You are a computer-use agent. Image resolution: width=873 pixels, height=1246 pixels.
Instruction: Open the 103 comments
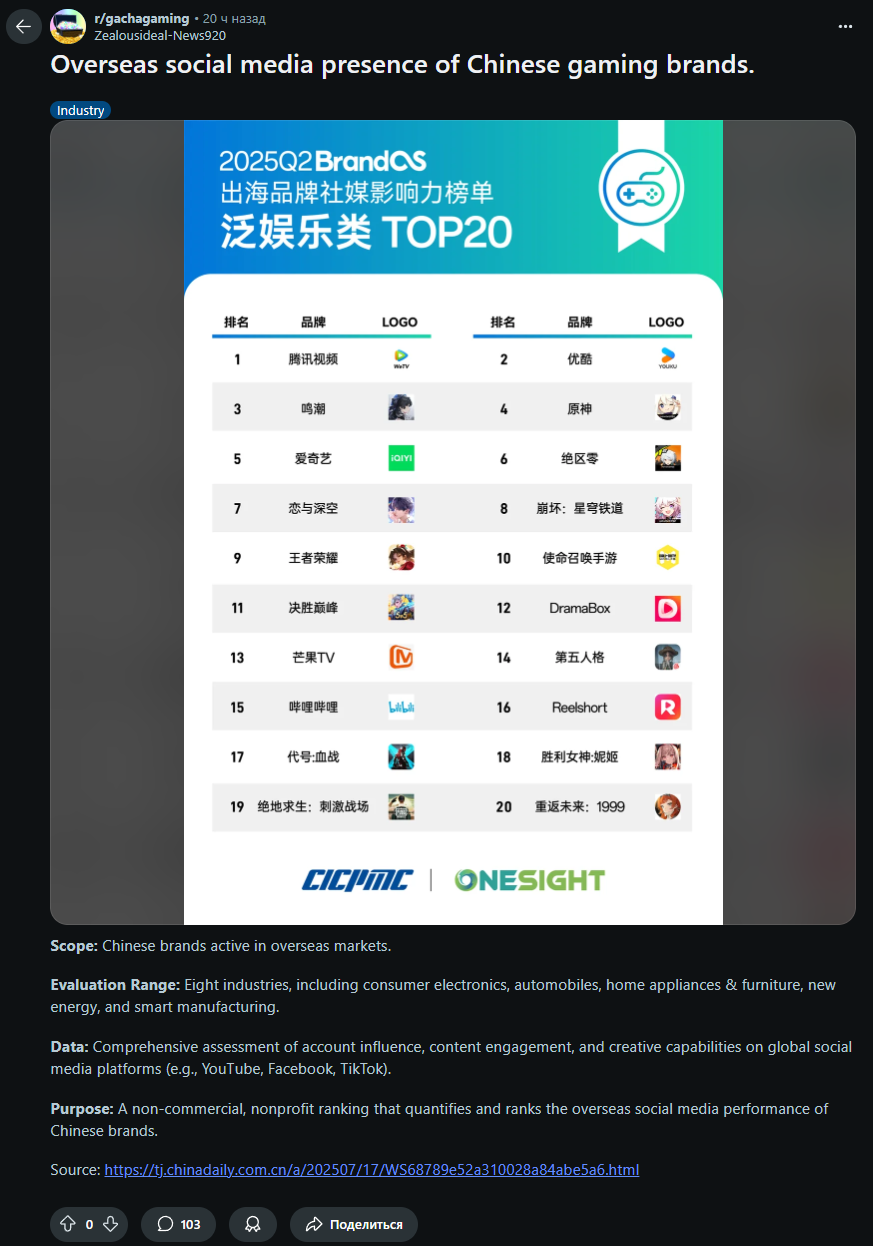click(x=178, y=1224)
